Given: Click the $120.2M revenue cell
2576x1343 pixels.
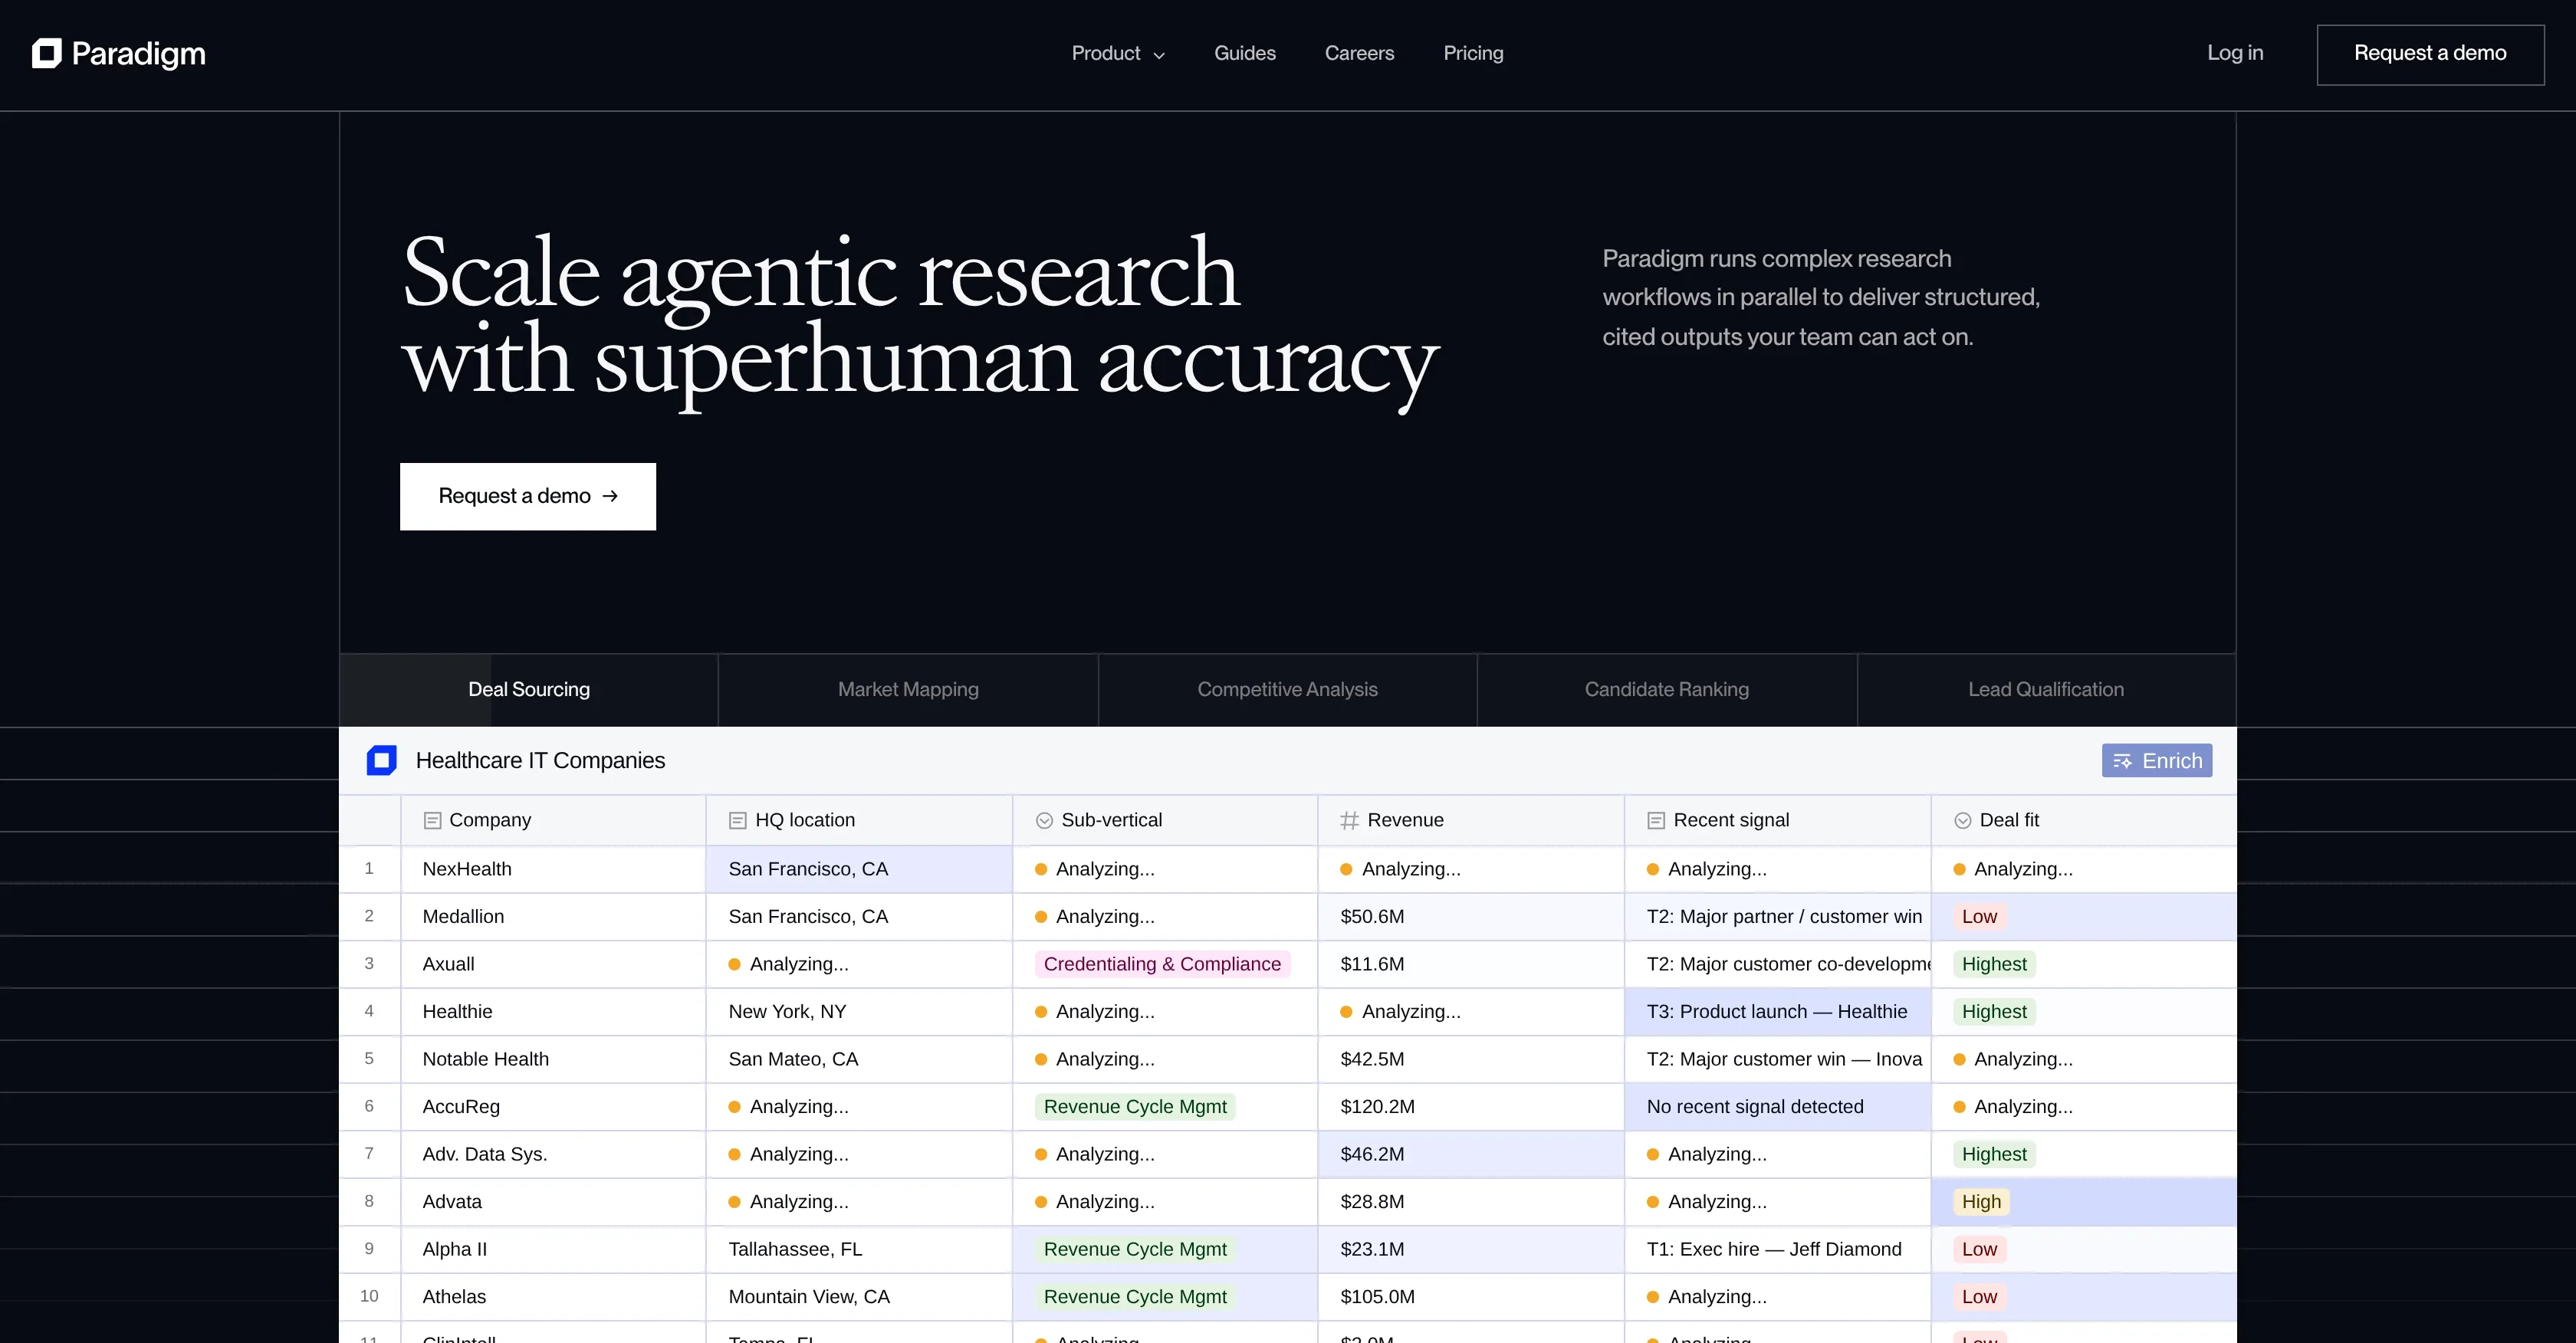Looking at the screenshot, I should 1471,1106.
